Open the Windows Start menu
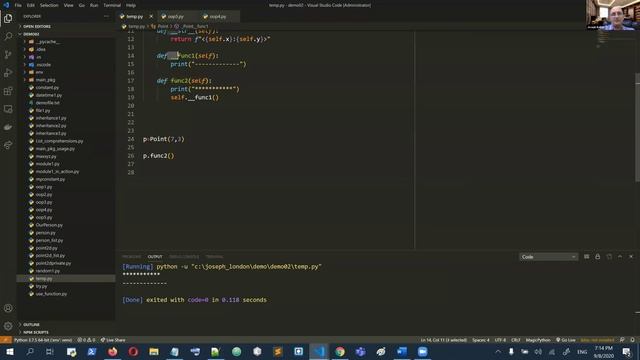 9,351
